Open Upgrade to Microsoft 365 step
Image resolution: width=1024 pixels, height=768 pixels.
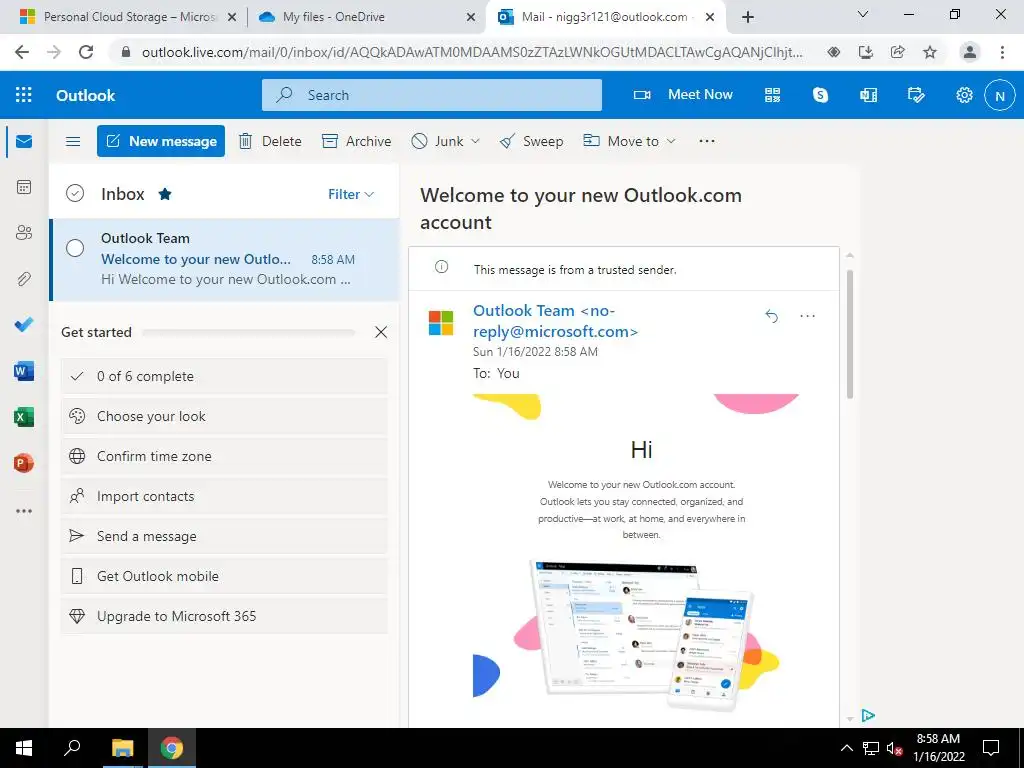click(224, 616)
